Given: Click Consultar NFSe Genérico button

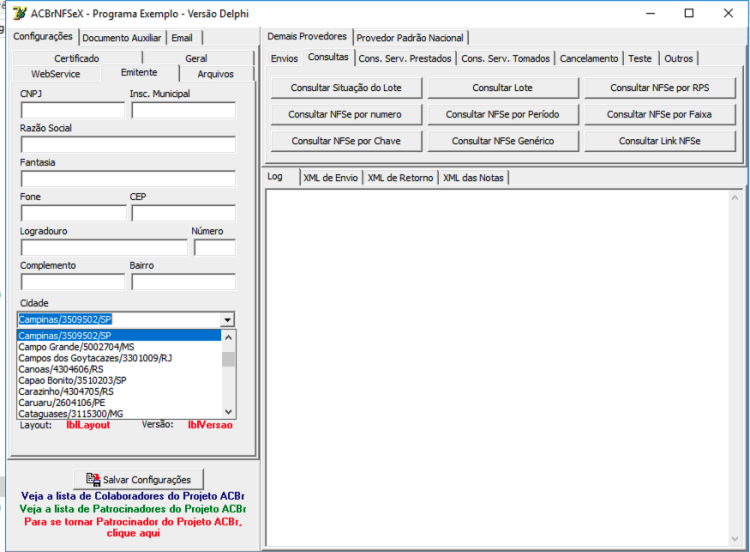Looking at the screenshot, I should (503, 141).
